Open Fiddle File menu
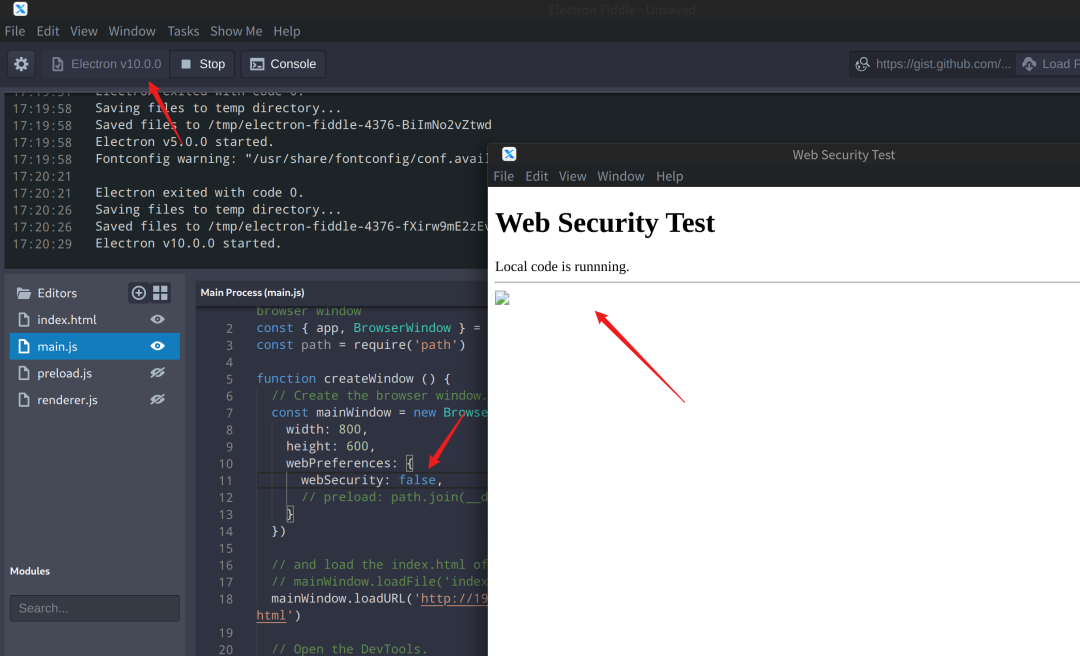This screenshot has height=656, width=1080. [x=14, y=31]
